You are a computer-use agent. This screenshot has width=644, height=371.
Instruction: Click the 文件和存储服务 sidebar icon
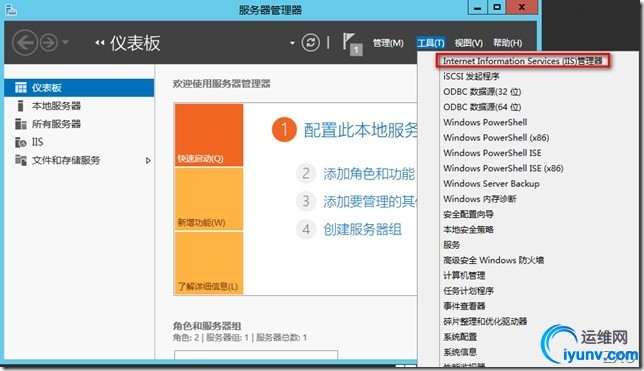click(21, 160)
